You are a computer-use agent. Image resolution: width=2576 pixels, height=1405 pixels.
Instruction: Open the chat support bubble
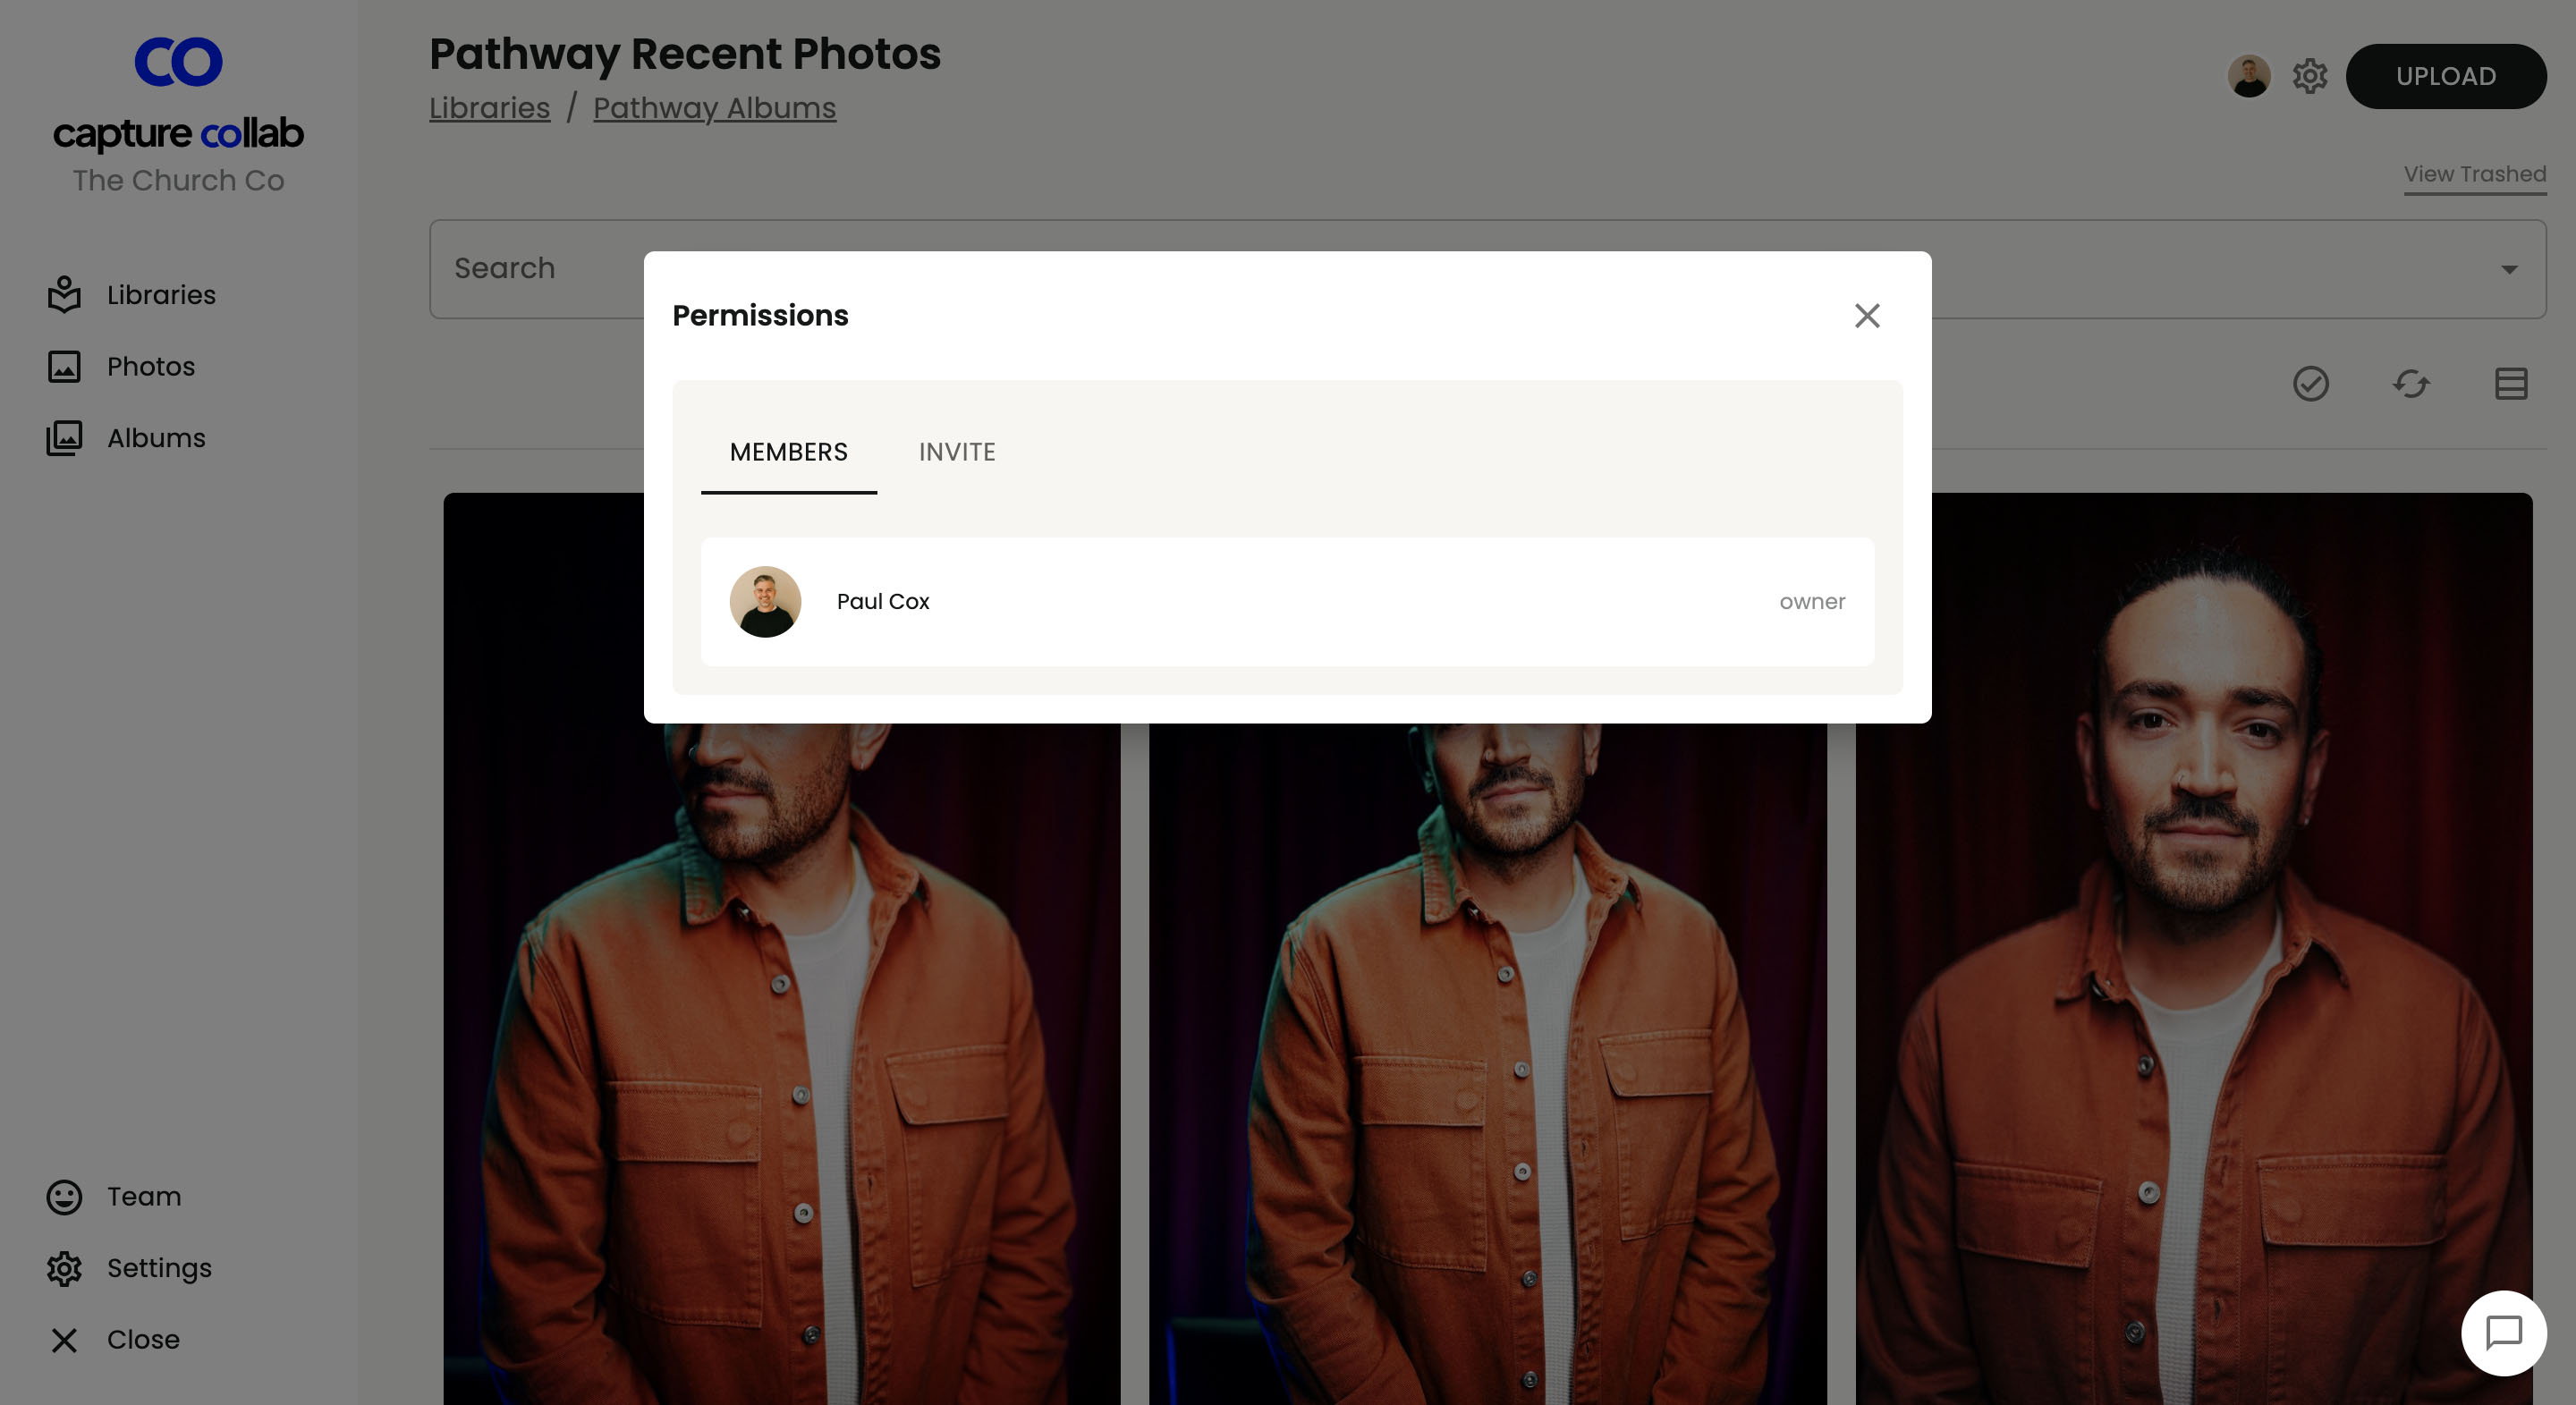pos(2503,1333)
